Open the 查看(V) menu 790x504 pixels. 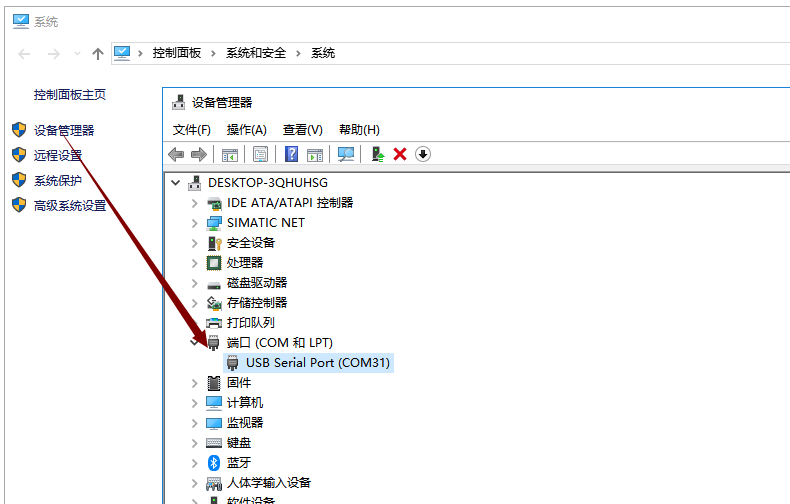[x=302, y=130]
